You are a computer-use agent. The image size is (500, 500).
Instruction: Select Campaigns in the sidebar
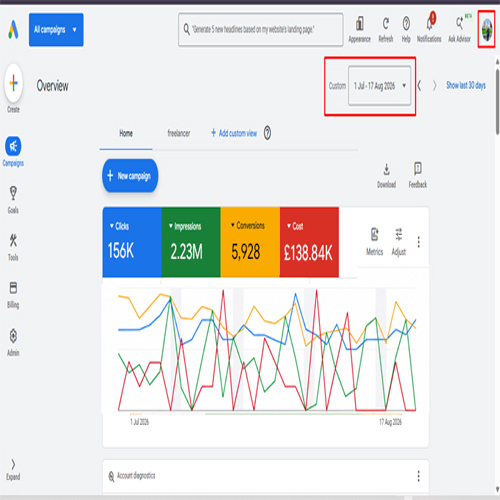[x=13, y=152]
